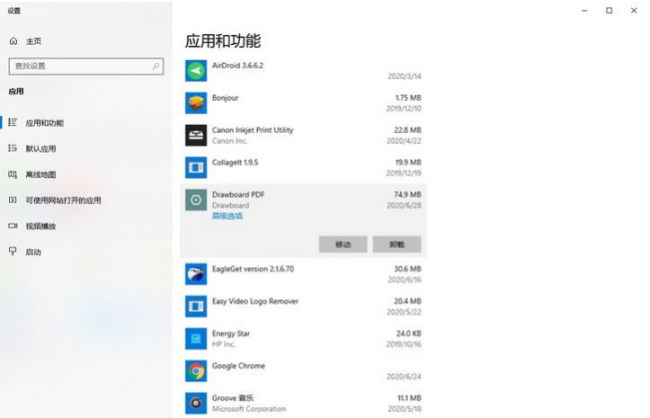Click the Drawboard PDF name text
Viewport: 650px width, 418px height.
tap(238, 194)
